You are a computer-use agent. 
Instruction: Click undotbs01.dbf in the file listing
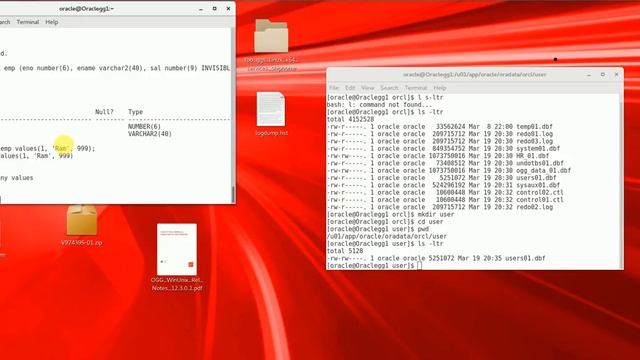click(x=540, y=163)
